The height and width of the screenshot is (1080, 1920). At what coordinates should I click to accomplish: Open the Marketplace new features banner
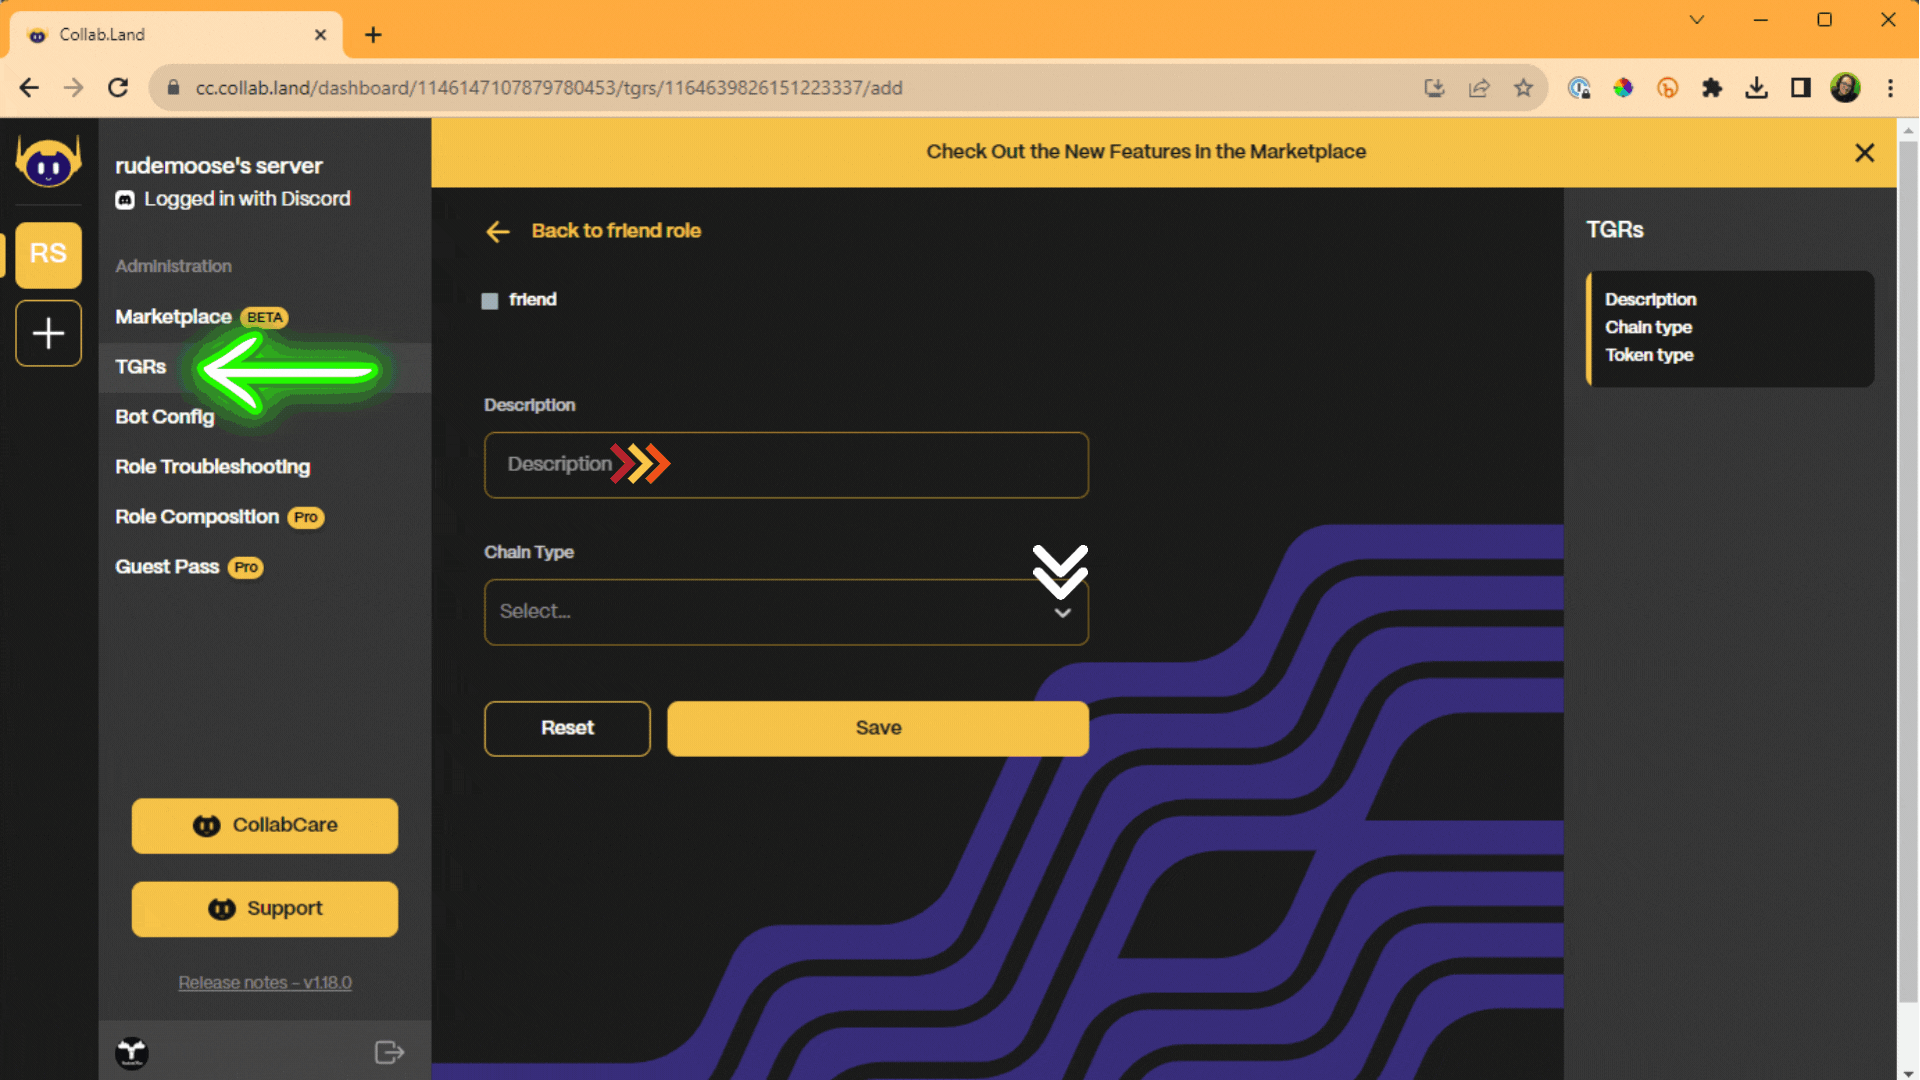(x=1146, y=152)
